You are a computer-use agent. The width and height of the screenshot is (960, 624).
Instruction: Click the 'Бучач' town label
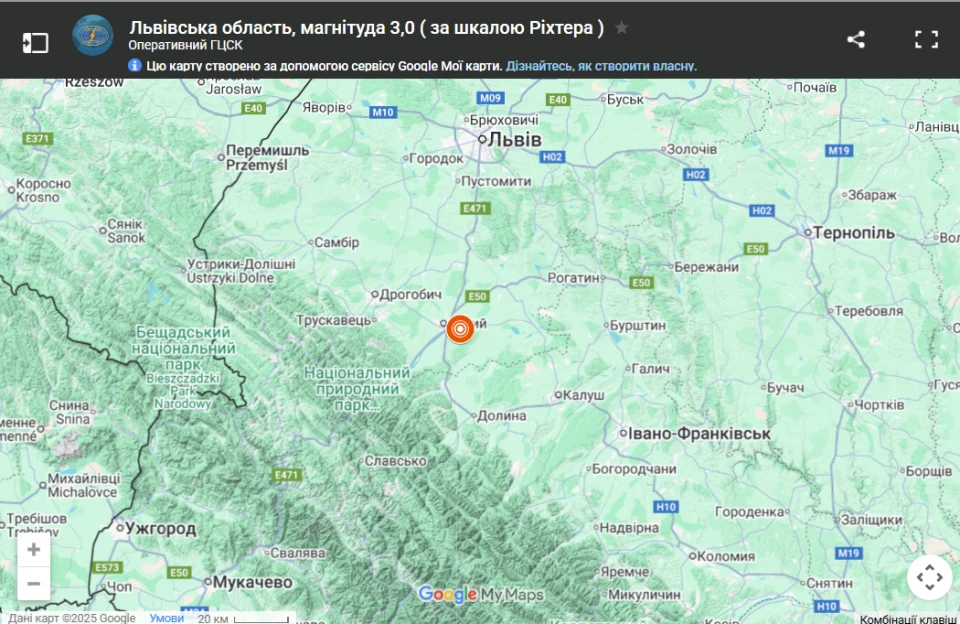(785, 388)
